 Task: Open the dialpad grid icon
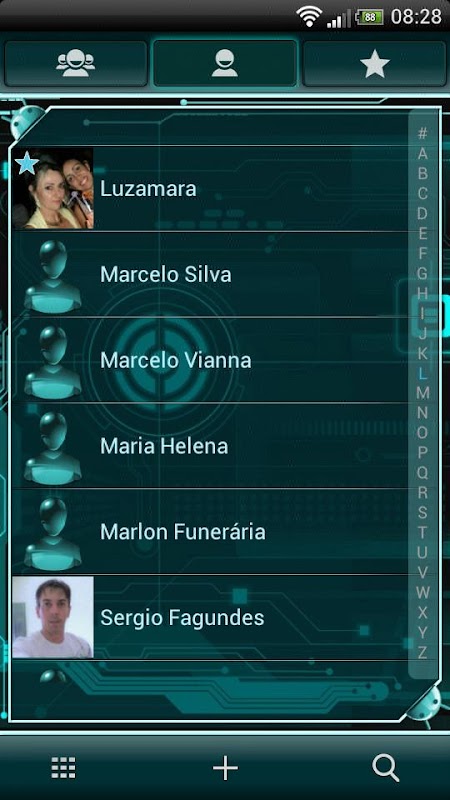click(x=63, y=767)
